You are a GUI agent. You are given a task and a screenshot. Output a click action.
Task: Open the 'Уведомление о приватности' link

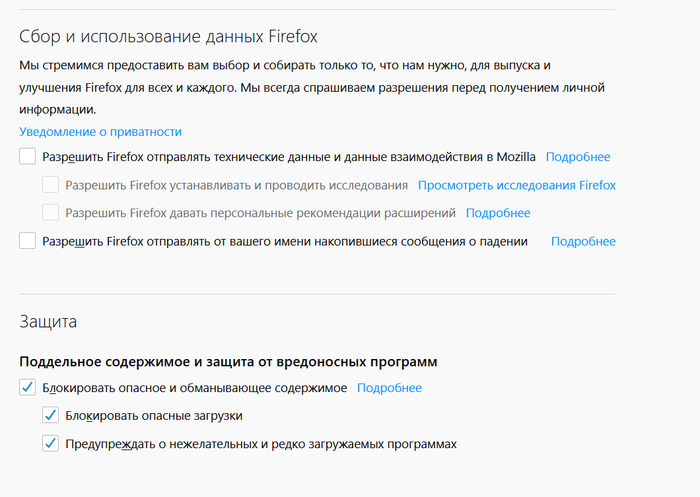coord(100,132)
